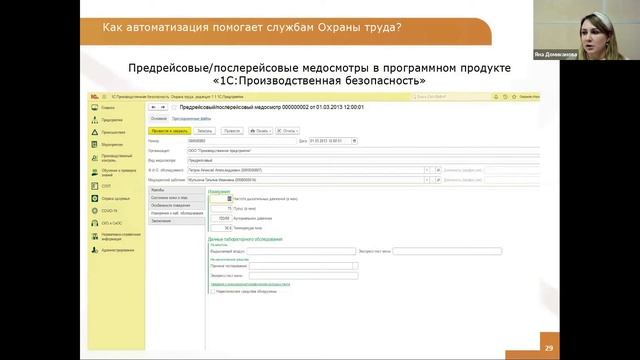Switch to the Основное tab

pyautogui.click(x=159, y=119)
